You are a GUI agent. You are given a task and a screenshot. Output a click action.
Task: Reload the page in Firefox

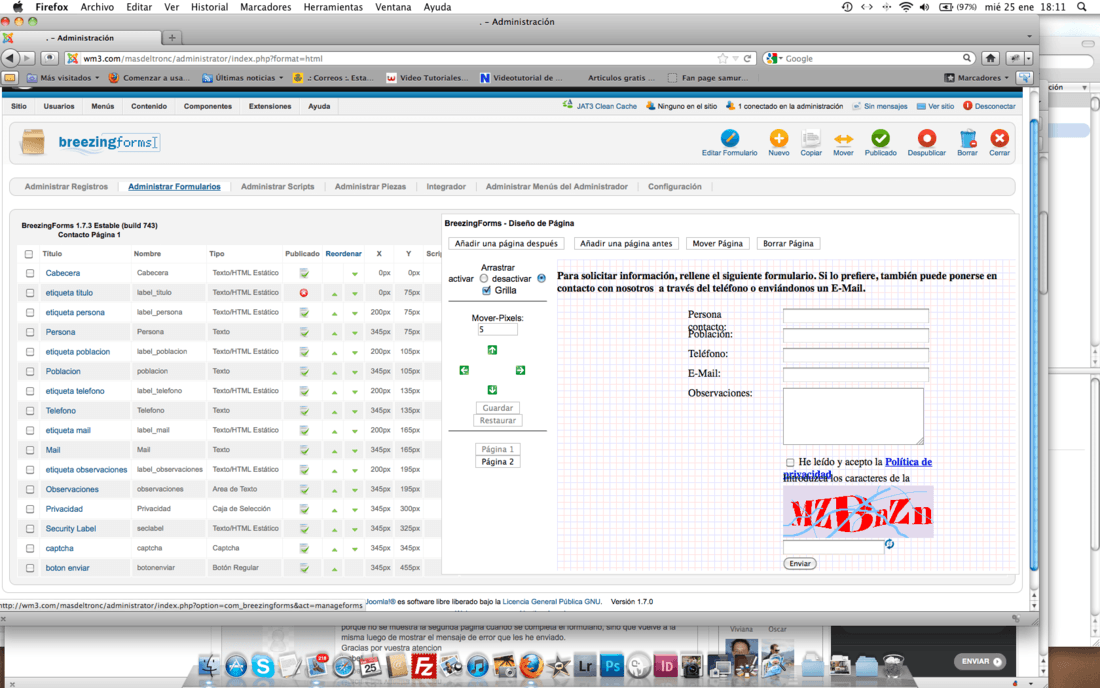pos(748,59)
